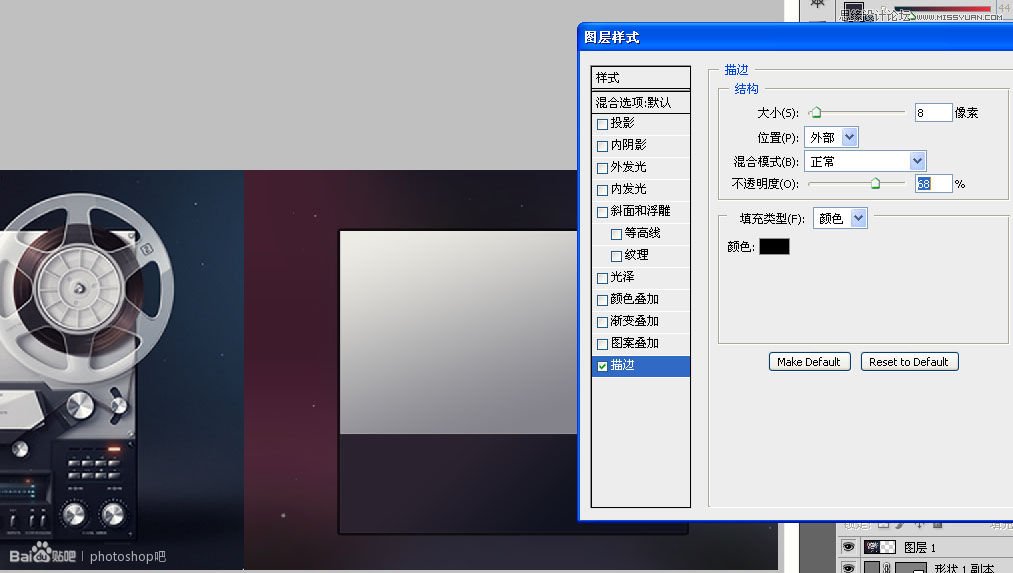Toggle the 外发光 outer glow checkbox
Image resolution: width=1013 pixels, height=573 pixels.
pyautogui.click(x=602, y=168)
